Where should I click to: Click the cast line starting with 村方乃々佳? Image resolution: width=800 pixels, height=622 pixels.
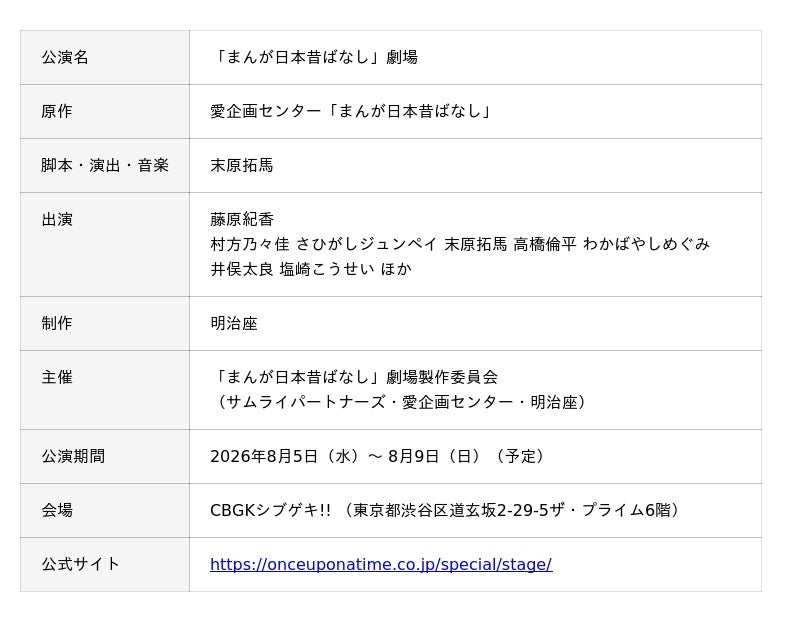tap(459, 244)
